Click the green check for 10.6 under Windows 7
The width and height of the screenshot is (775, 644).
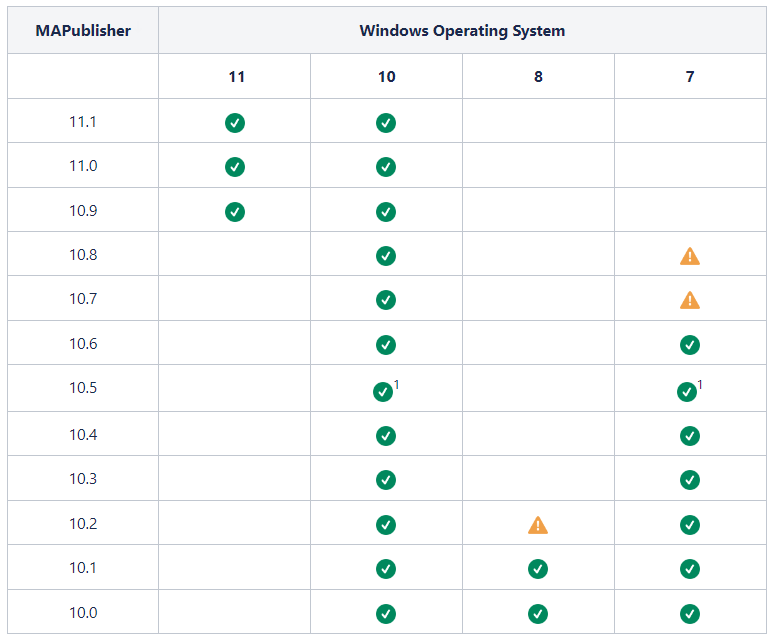pos(690,345)
